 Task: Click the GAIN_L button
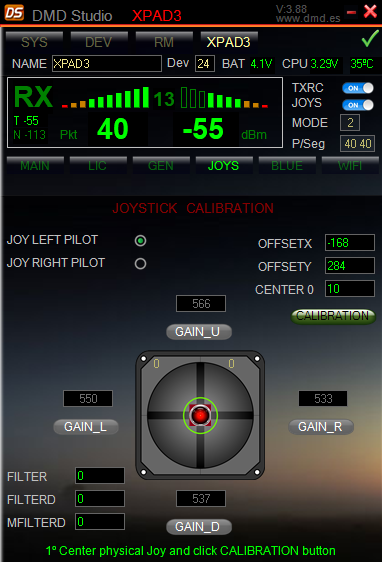pos(86,427)
